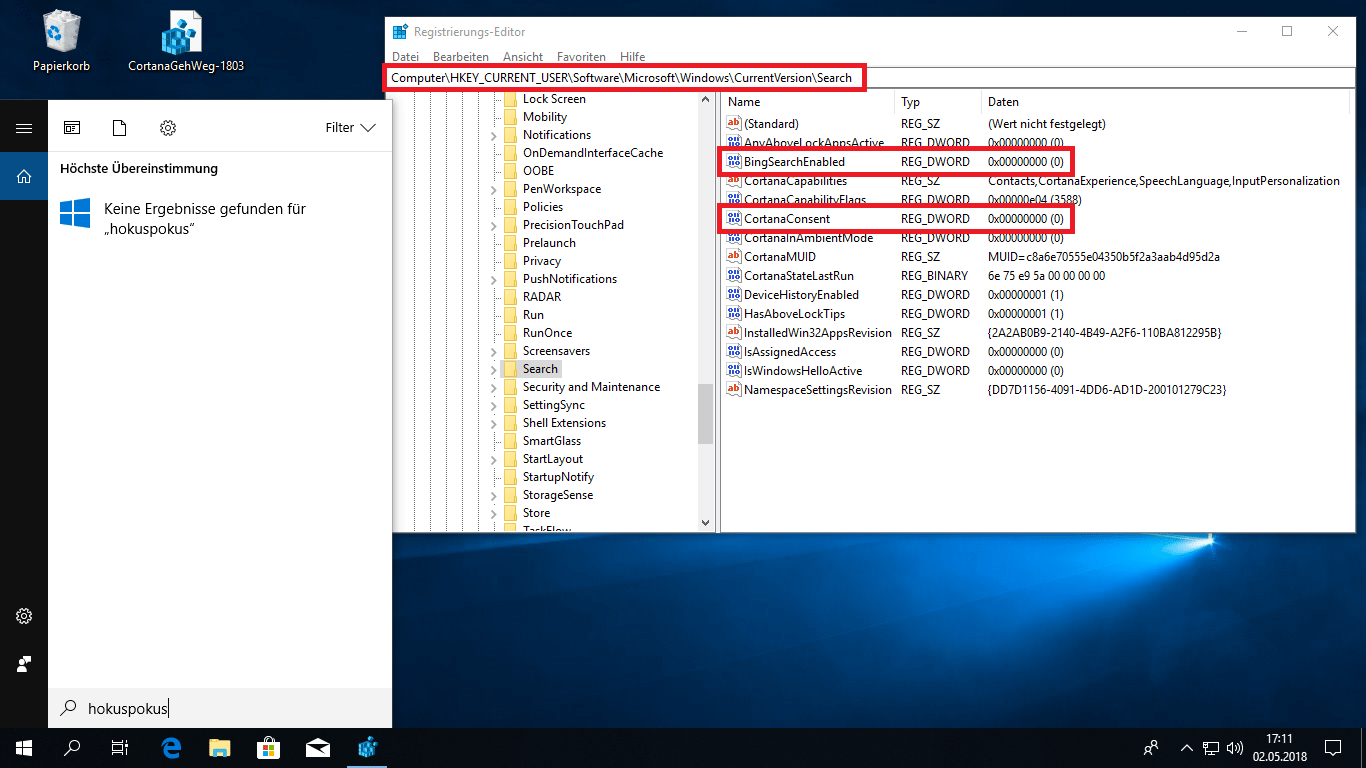
Task: Select Registry Editor icon on taskbar
Action: click(367, 747)
